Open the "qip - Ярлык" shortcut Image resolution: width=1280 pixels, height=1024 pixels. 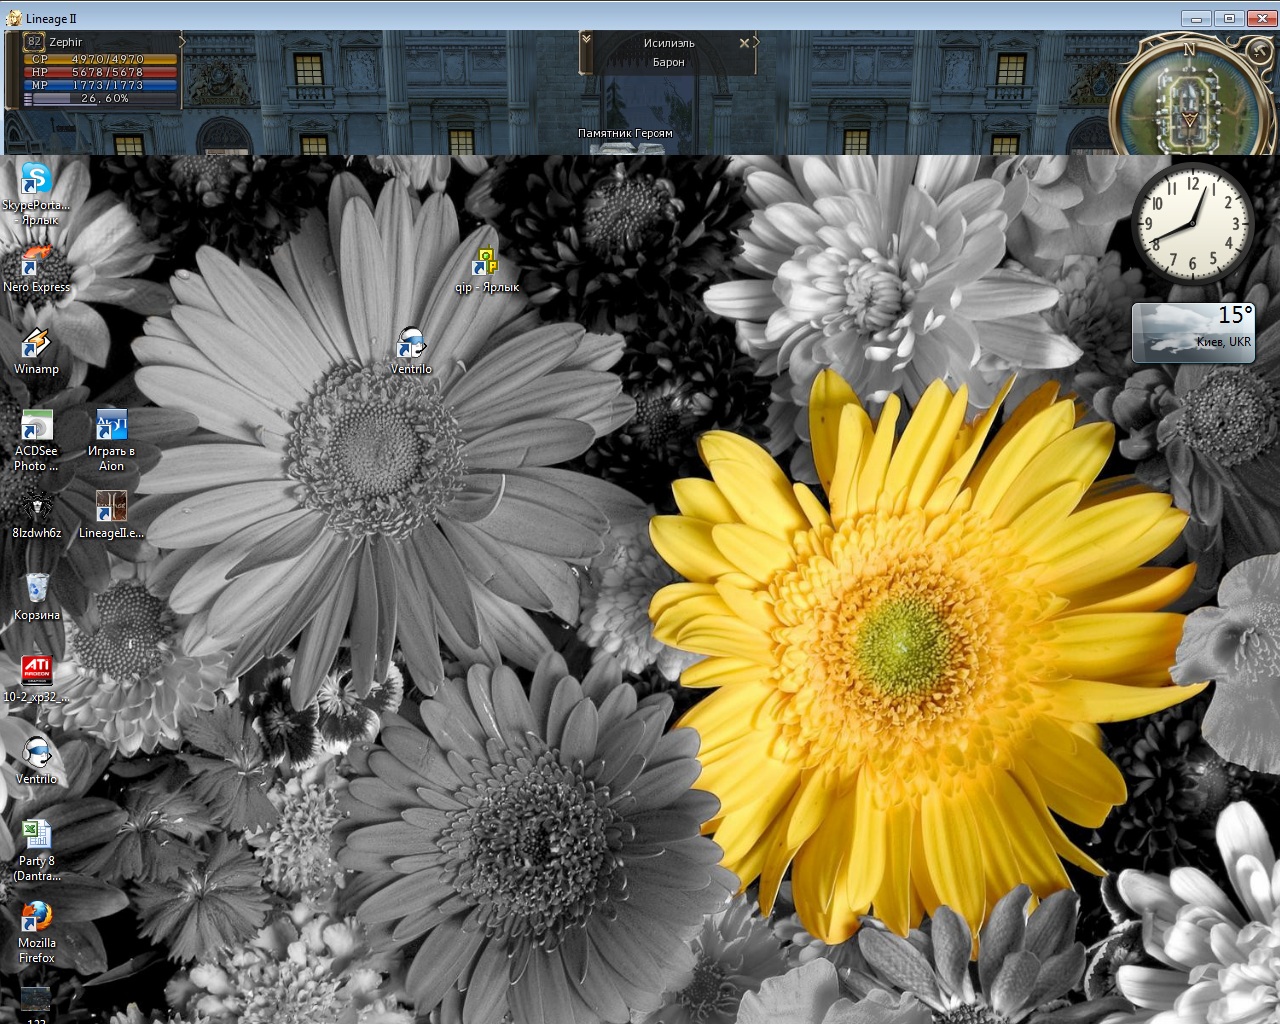tap(487, 270)
